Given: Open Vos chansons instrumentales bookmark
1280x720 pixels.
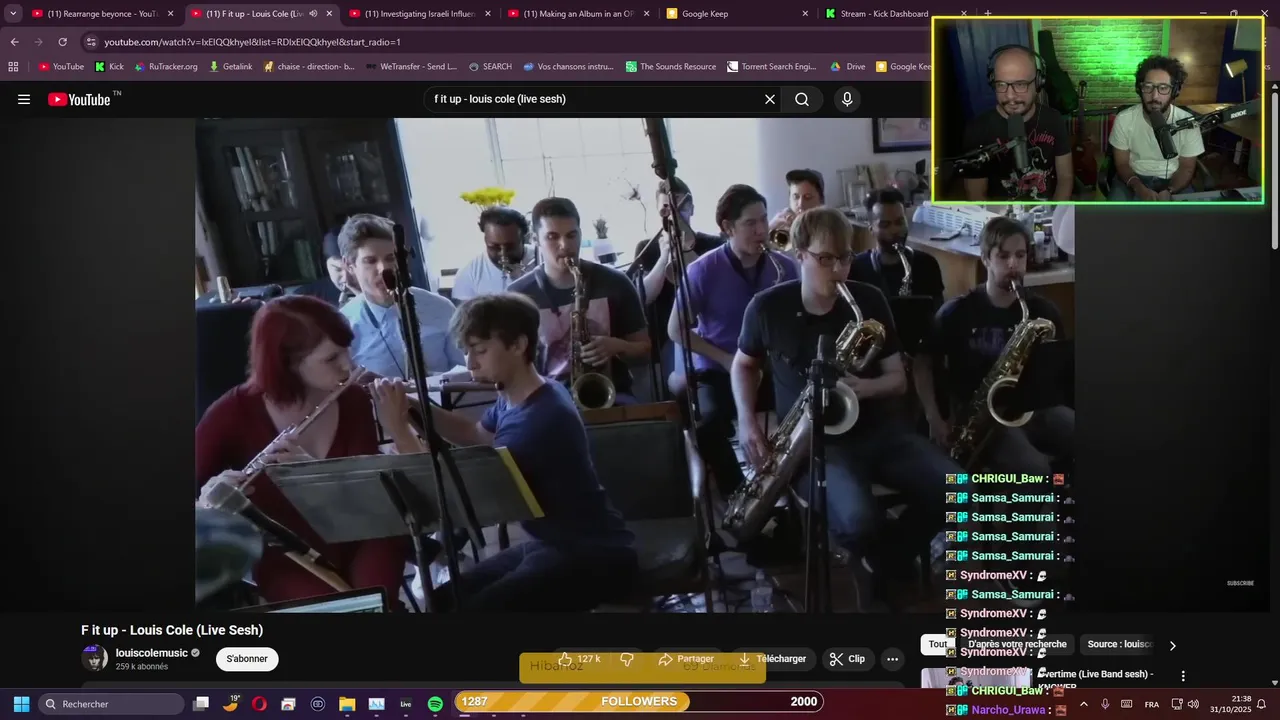Looking at the screenshot, I should pos(569,67).
